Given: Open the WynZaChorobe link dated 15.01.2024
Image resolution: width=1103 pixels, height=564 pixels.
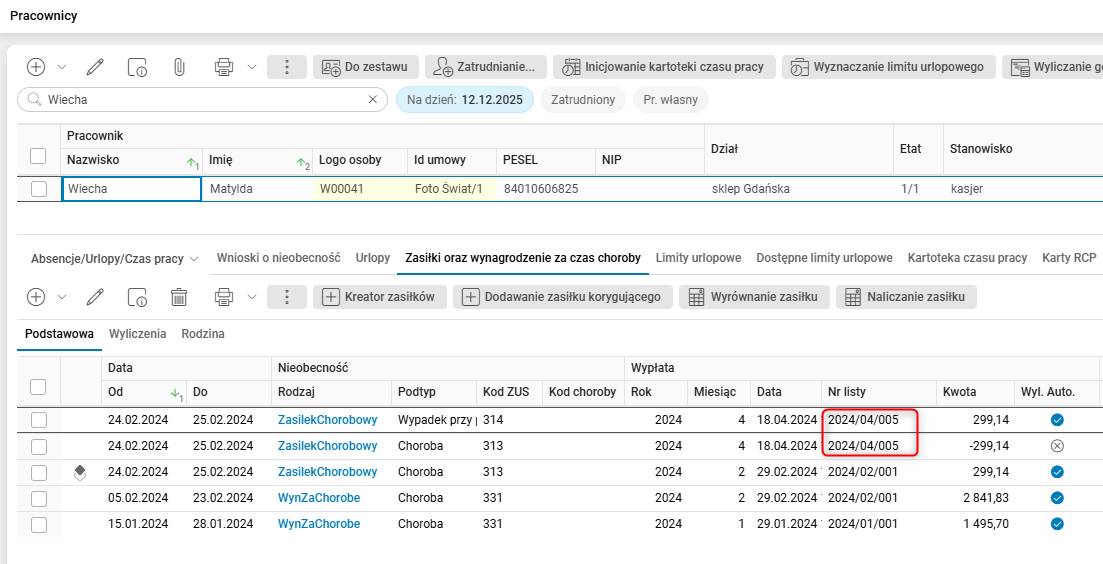Looking at the screenshot, I should [x=319, y=524].
